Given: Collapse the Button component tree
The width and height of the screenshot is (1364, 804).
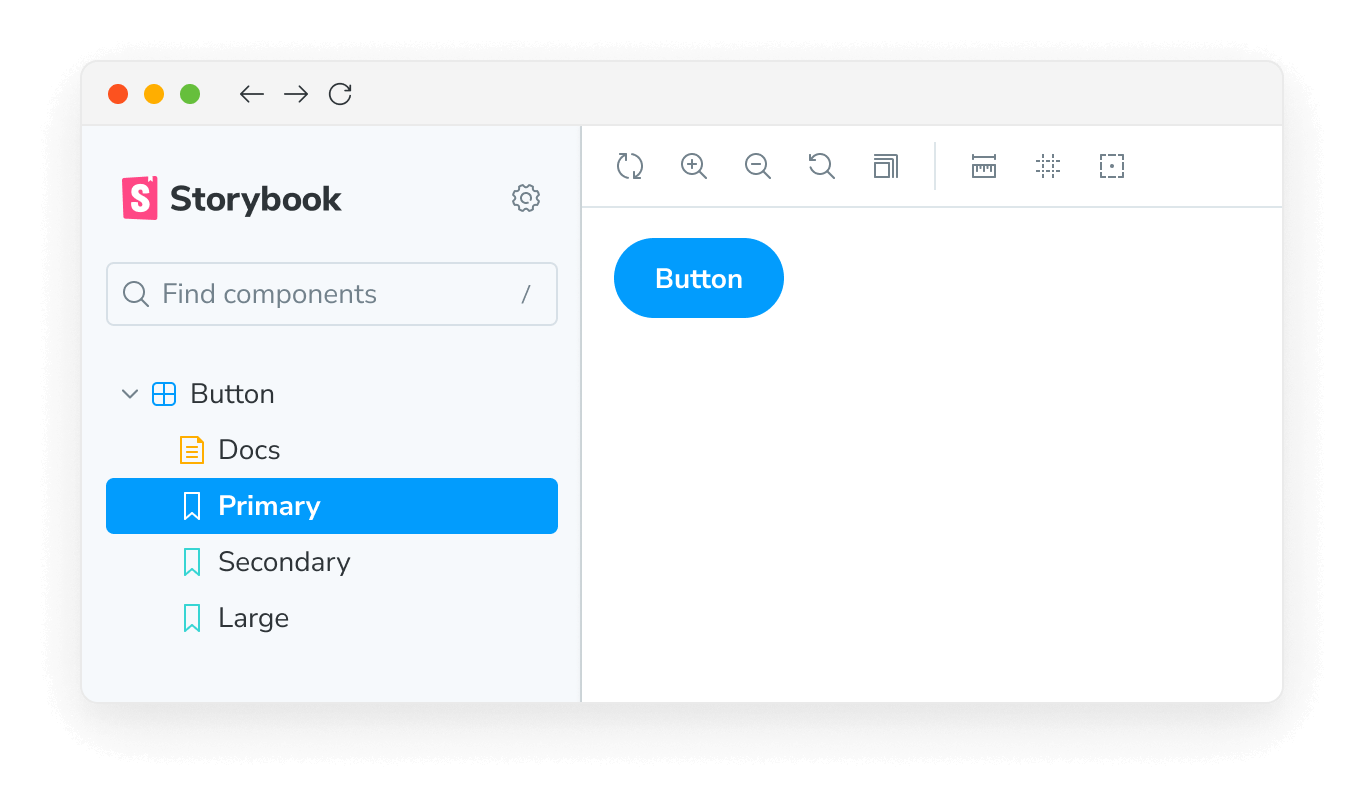Looking at the screenshot, I should (x=129, y=393).
